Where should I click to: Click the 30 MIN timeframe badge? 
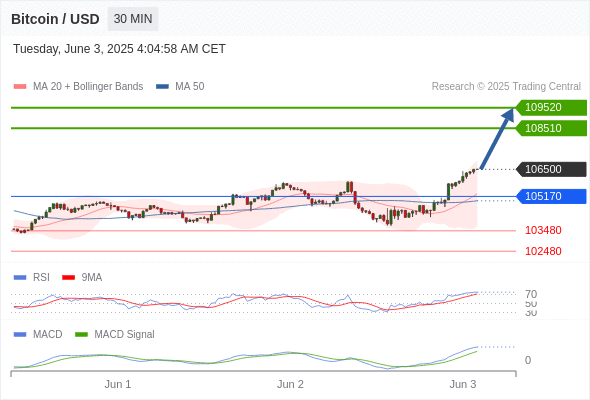click(133, 19)
